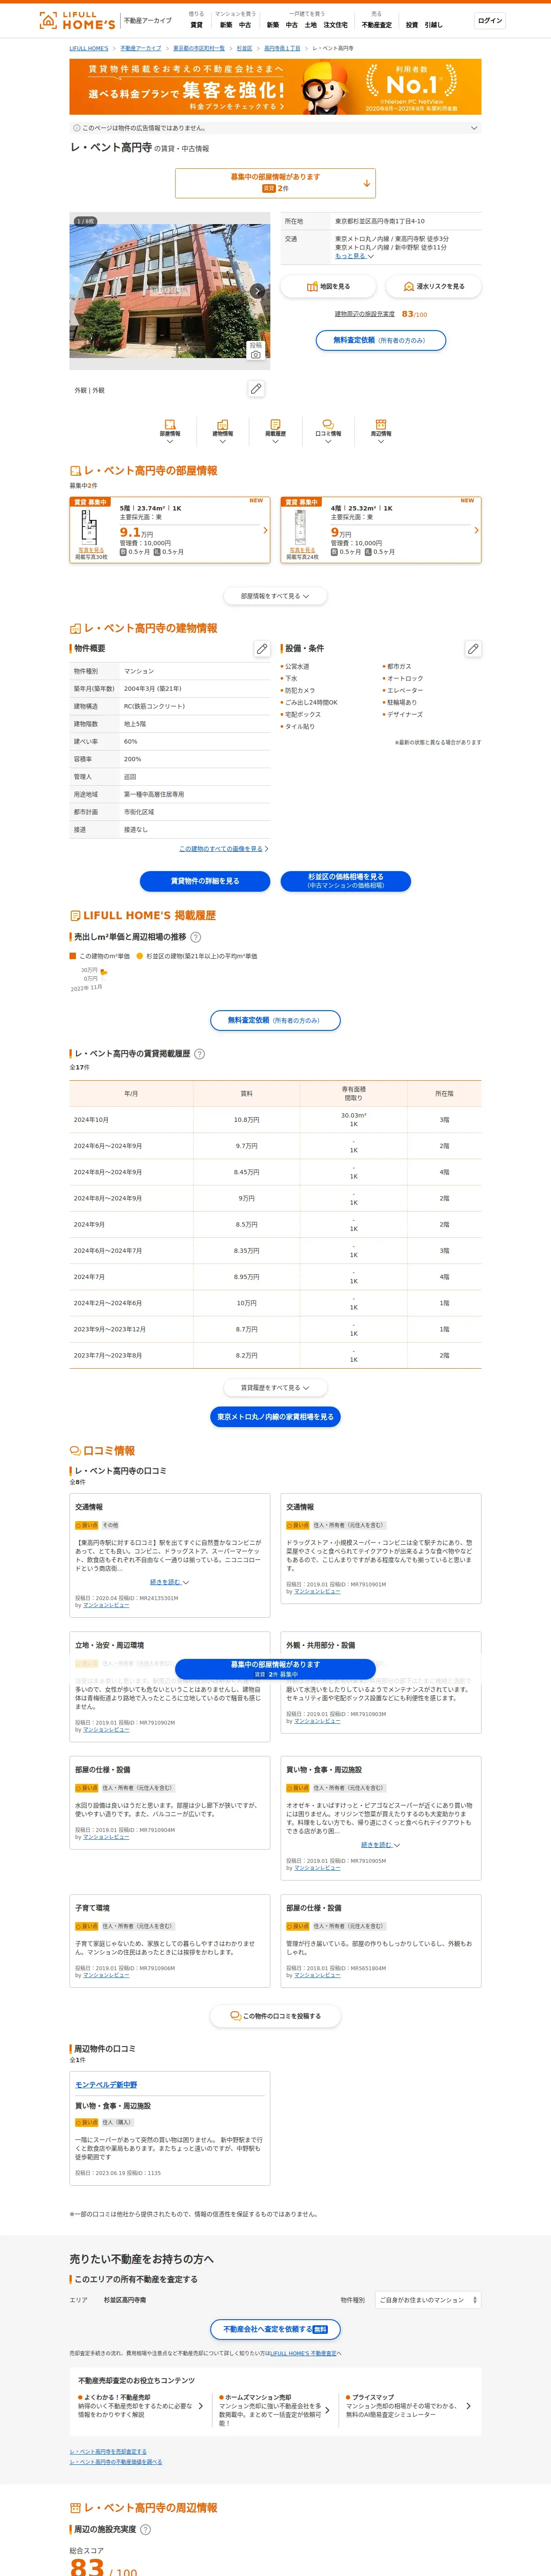551x2576 pixels.
Task: Open arrow of プライスマップ card
Action: pos(468,2406)
